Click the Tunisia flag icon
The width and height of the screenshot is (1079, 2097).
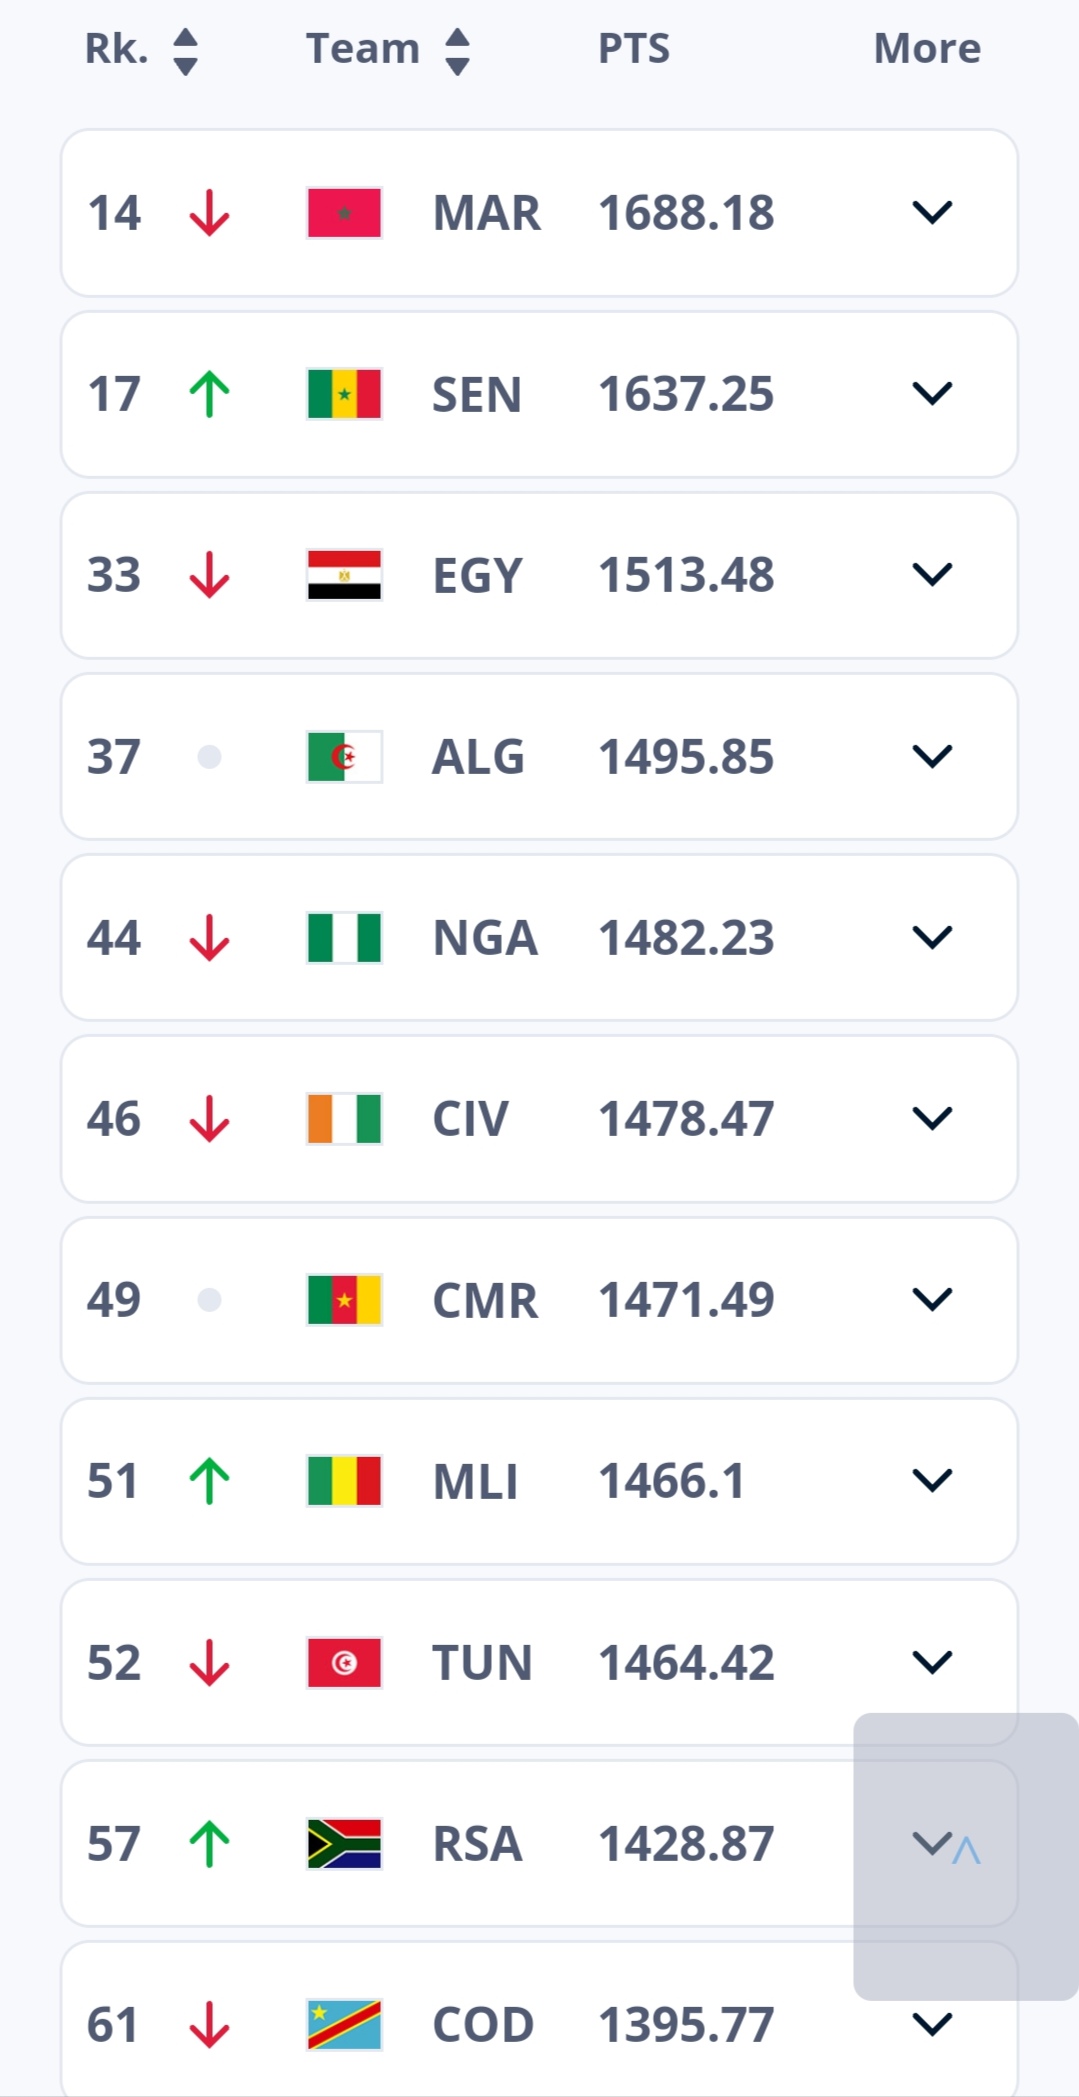point(344,1663)
